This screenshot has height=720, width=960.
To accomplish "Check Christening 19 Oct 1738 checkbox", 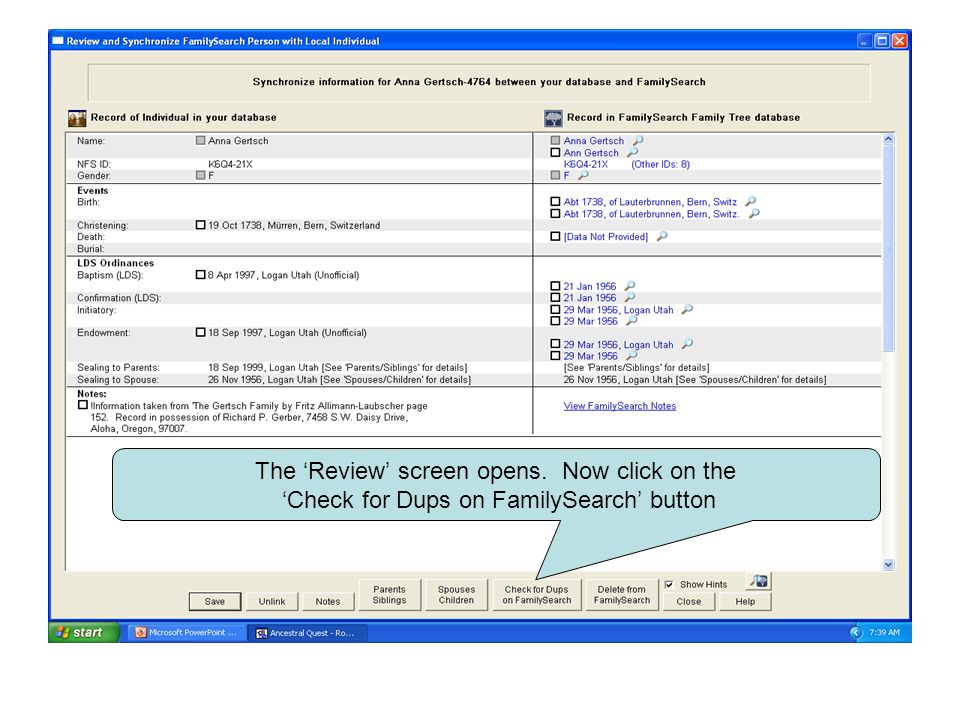I will tap(200, 225).
